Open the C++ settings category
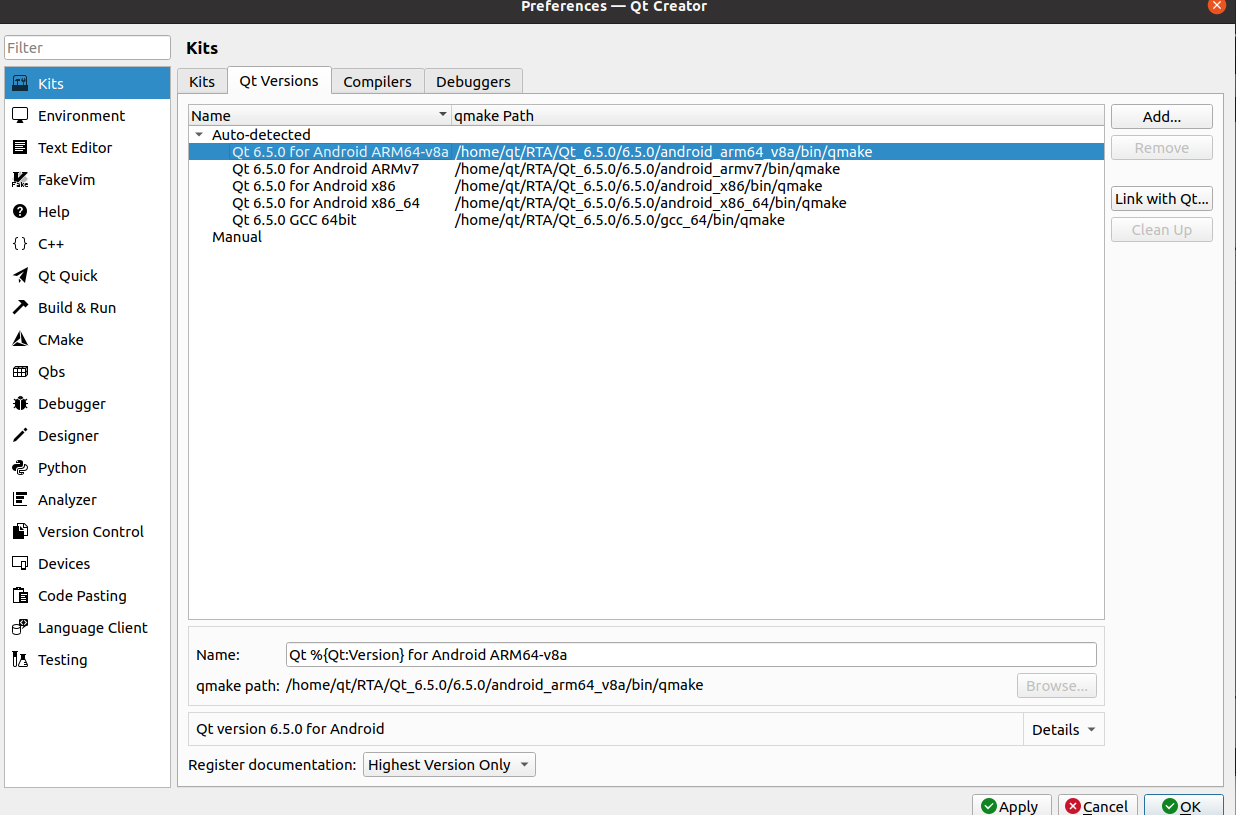Screen dimensions: 1236x815 [87, 244]
